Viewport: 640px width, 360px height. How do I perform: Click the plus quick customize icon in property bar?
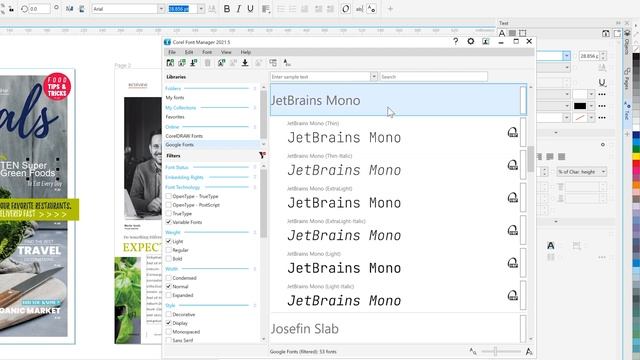tap(390, 9)
